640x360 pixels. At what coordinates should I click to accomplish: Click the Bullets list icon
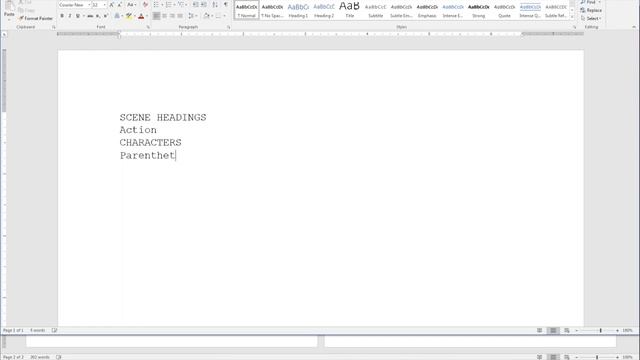coord(156,5)
